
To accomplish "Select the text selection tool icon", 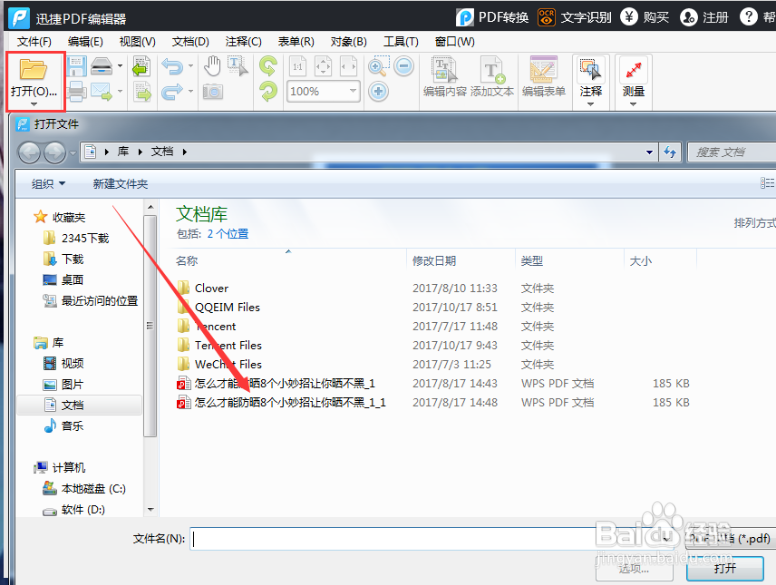I will (238, 66).
